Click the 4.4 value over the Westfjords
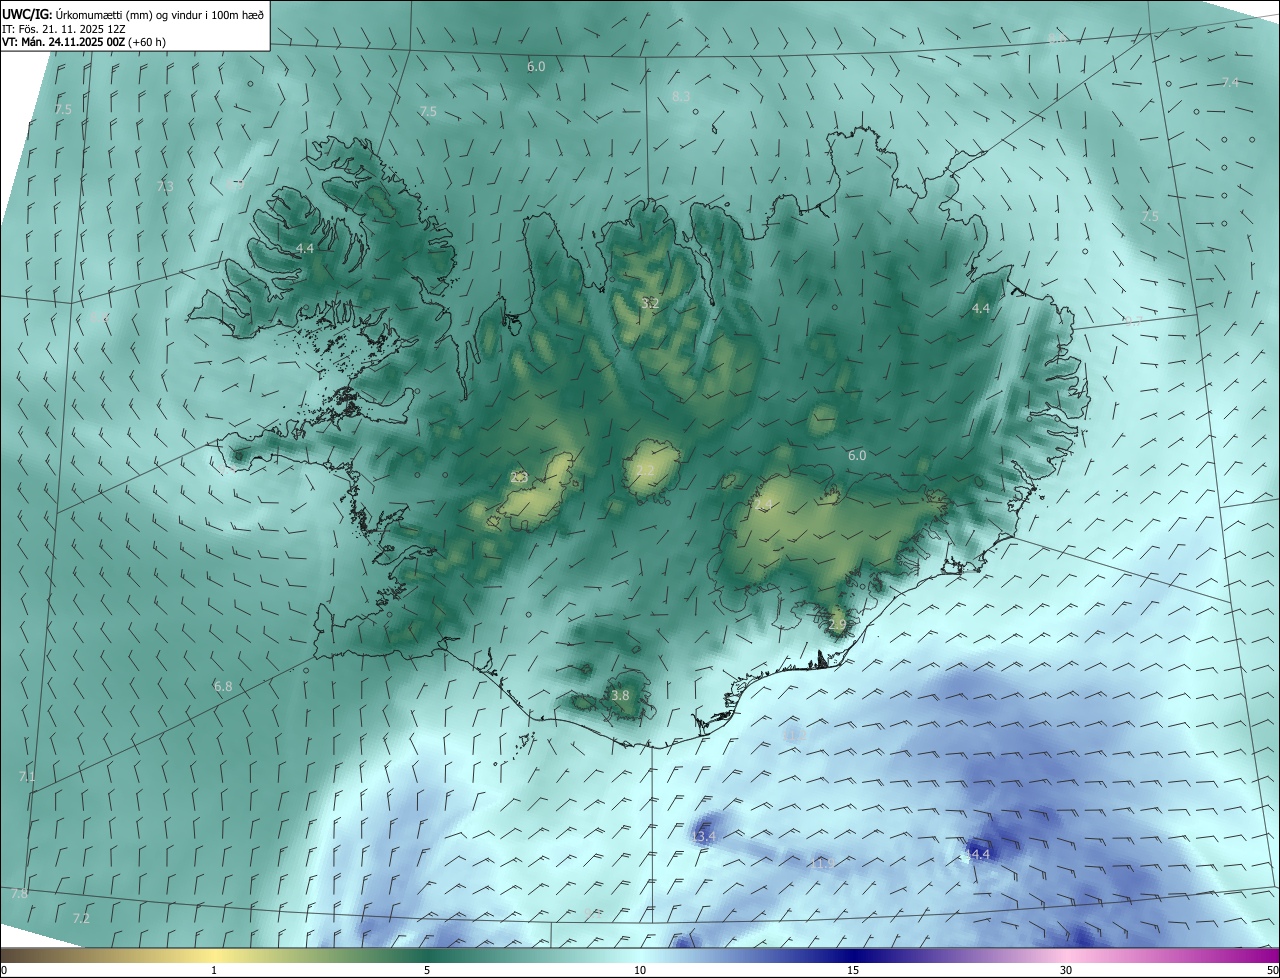Screen dimensions: 1280x978 point(306,248)
